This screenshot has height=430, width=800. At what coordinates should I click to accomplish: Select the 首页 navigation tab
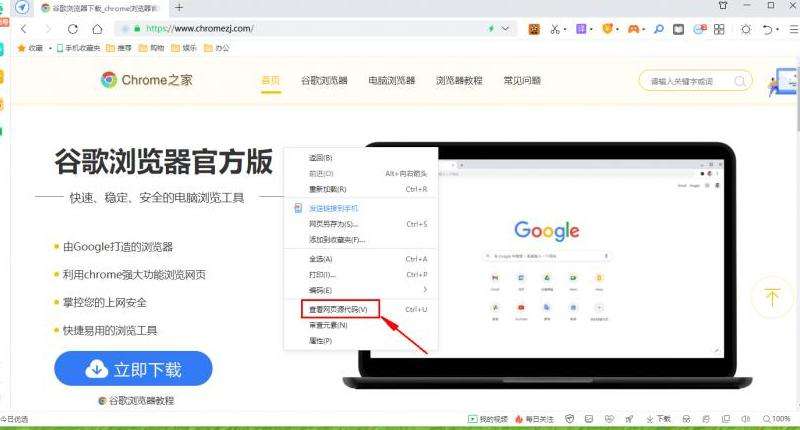point(271,81)
